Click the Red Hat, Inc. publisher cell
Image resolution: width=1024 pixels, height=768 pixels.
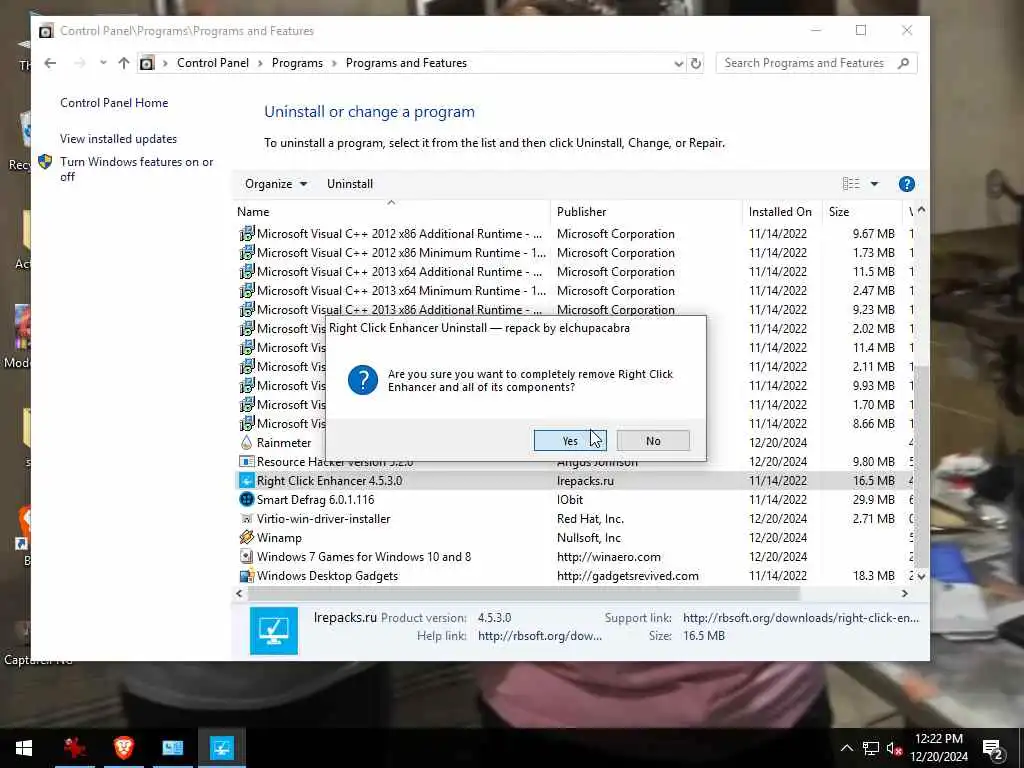click(x=590, y=519)
